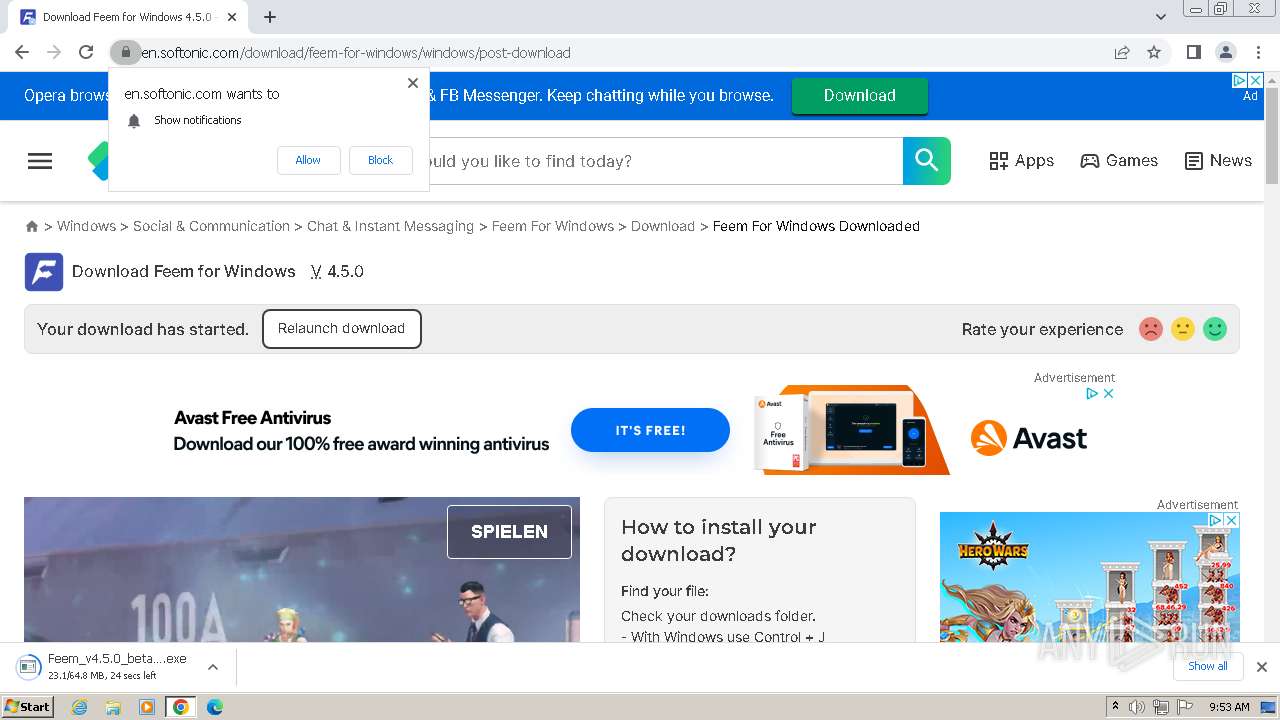Open the browser side panel
This screenshot has width=1280, height=720.
coord(1194,52)
